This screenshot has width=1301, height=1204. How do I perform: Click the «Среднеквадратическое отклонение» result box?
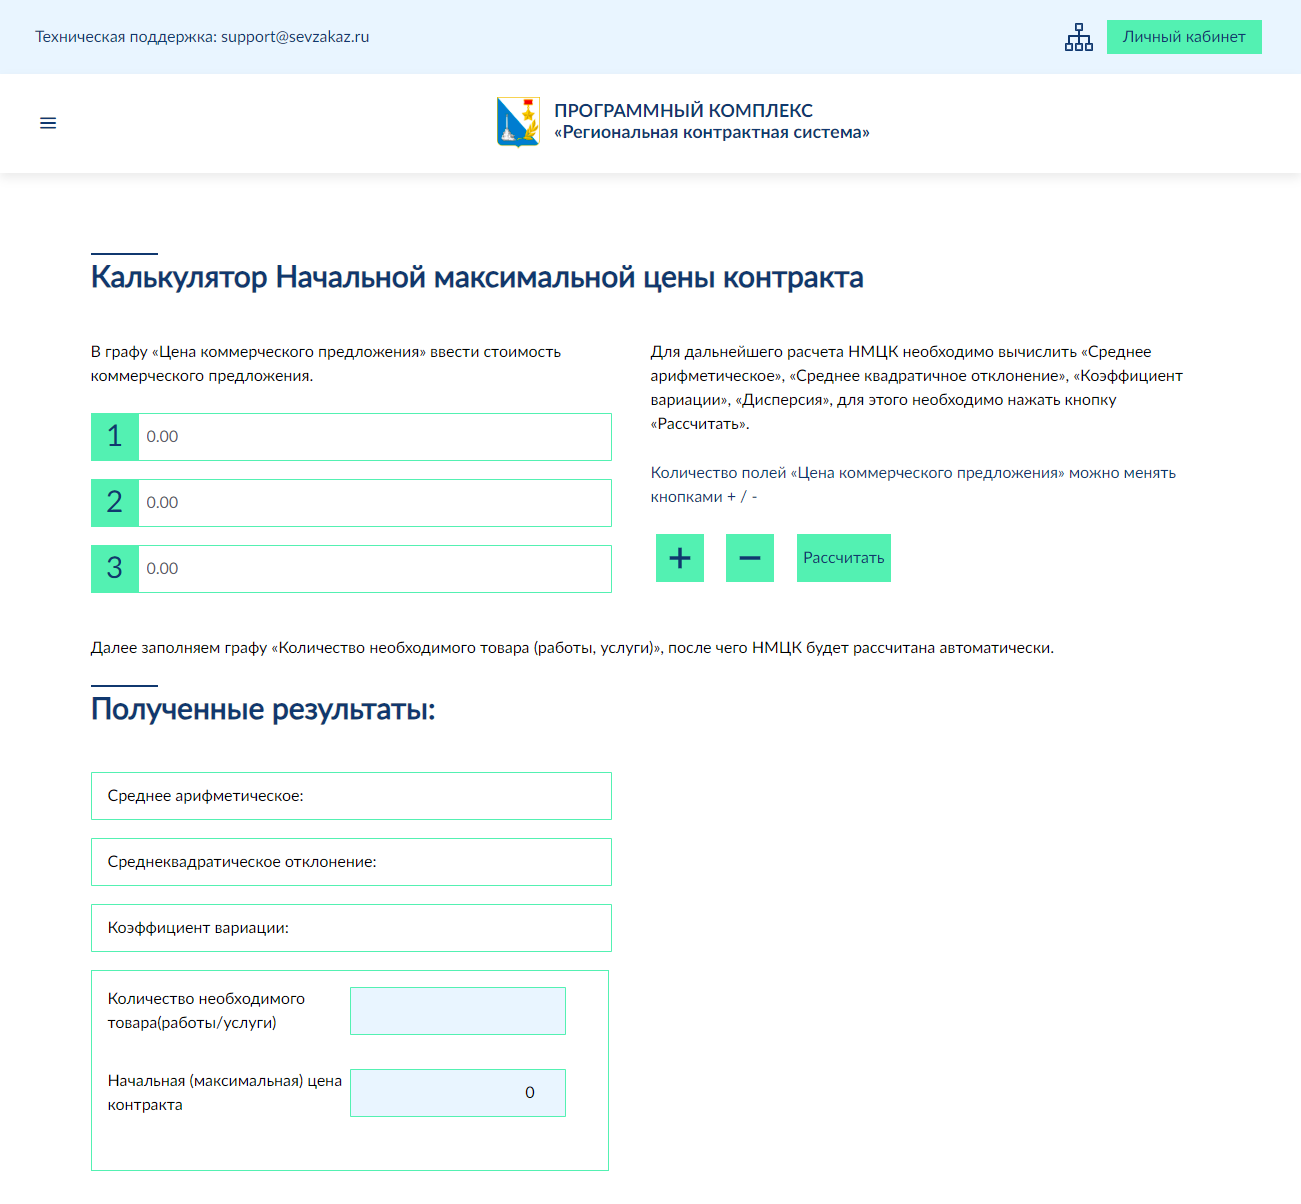[351, 862]
